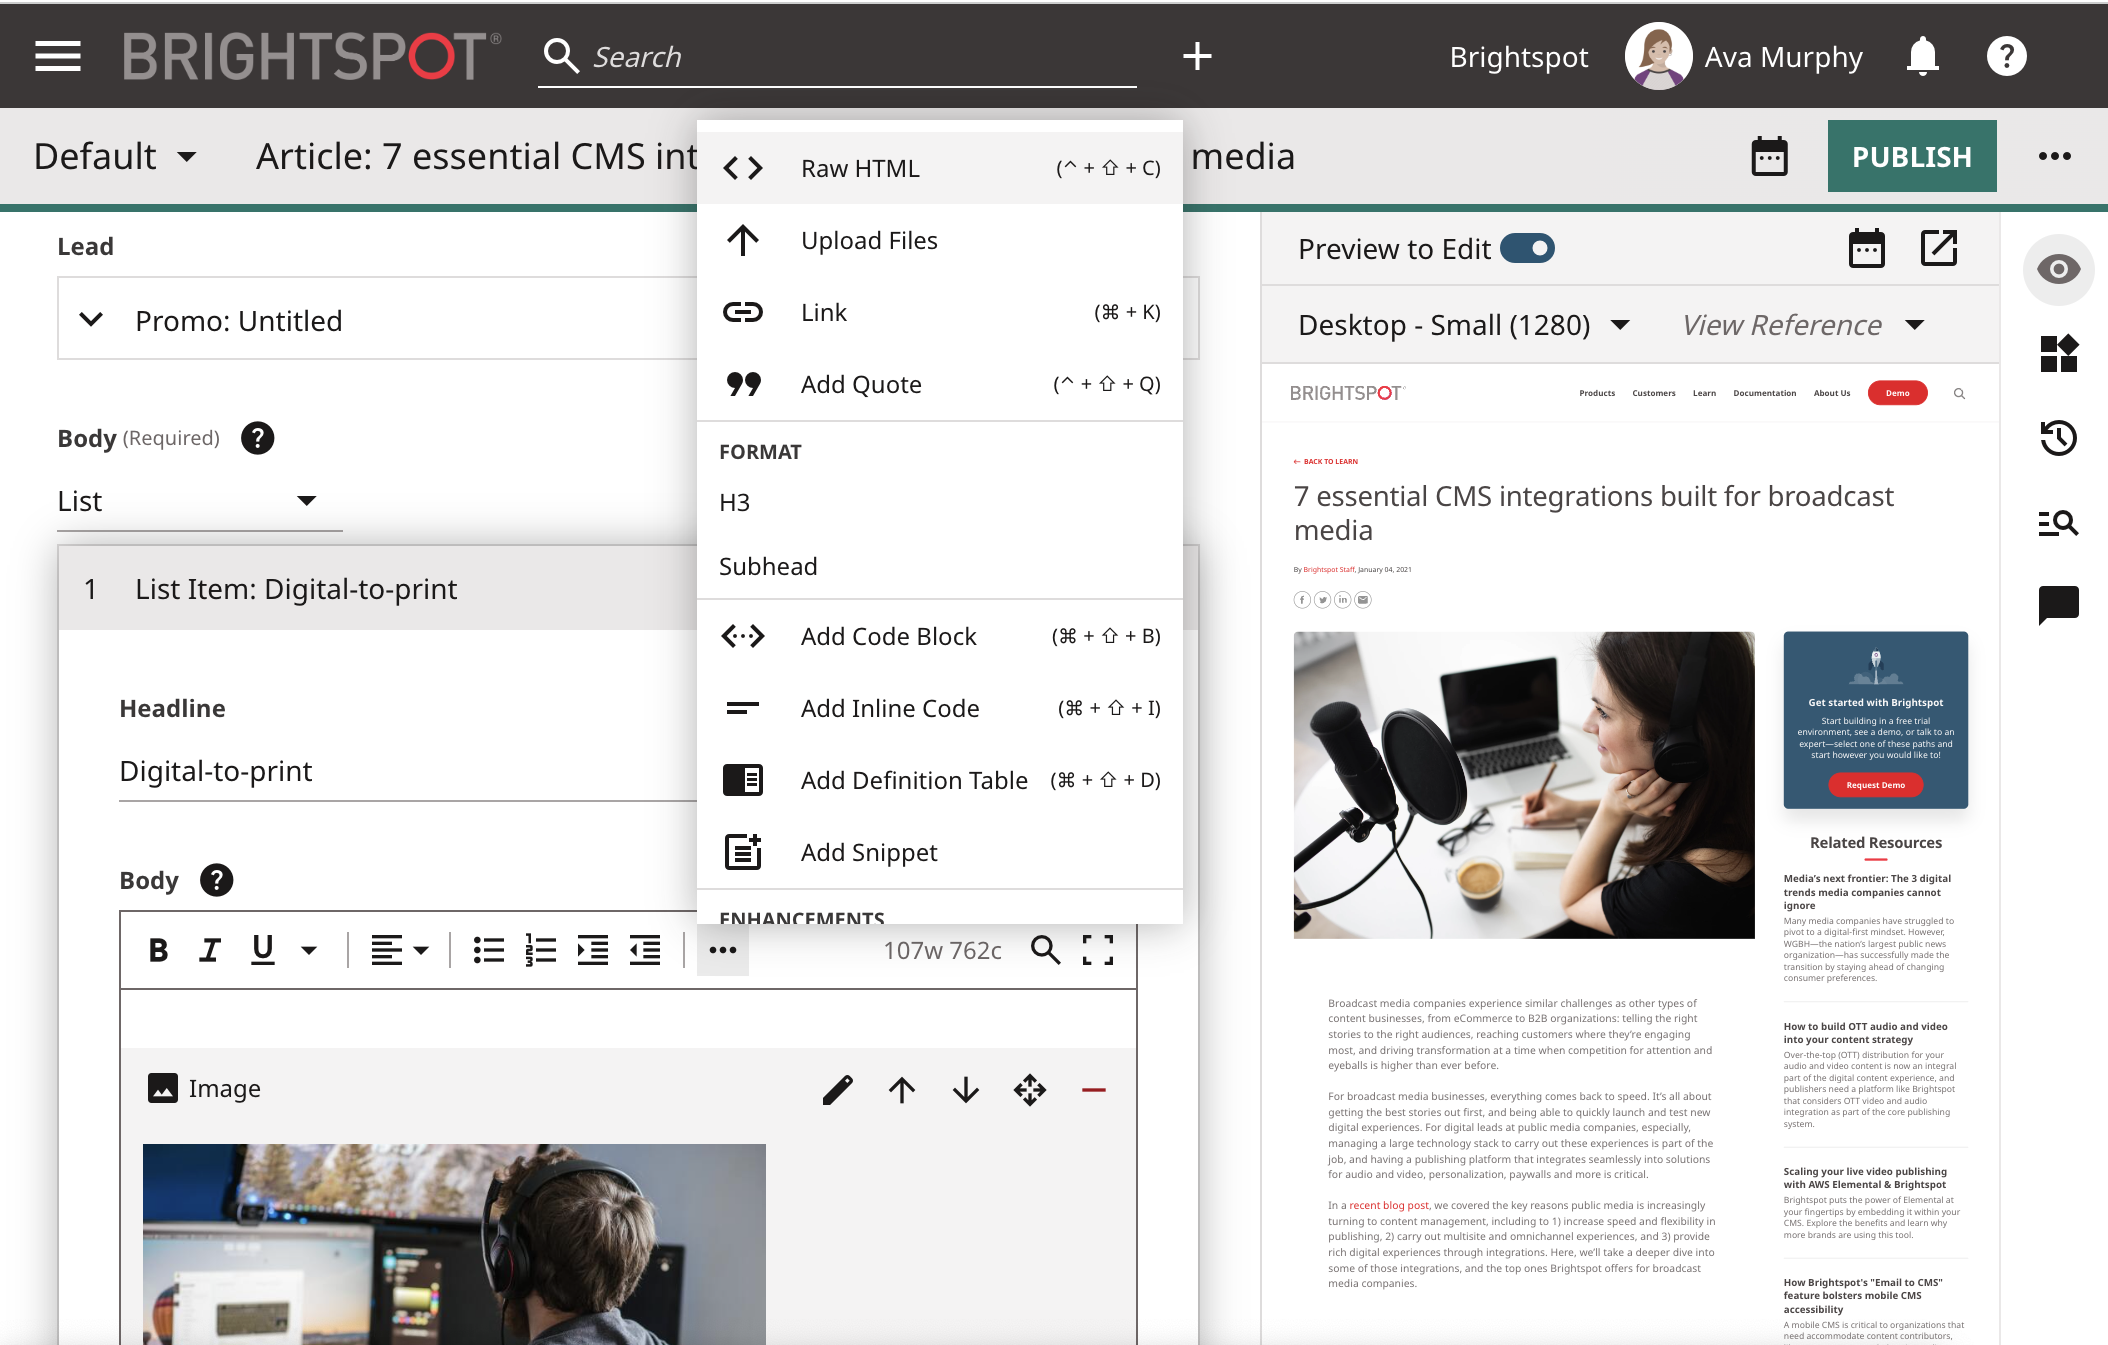Open the Default site dropdown

point(114,156)
